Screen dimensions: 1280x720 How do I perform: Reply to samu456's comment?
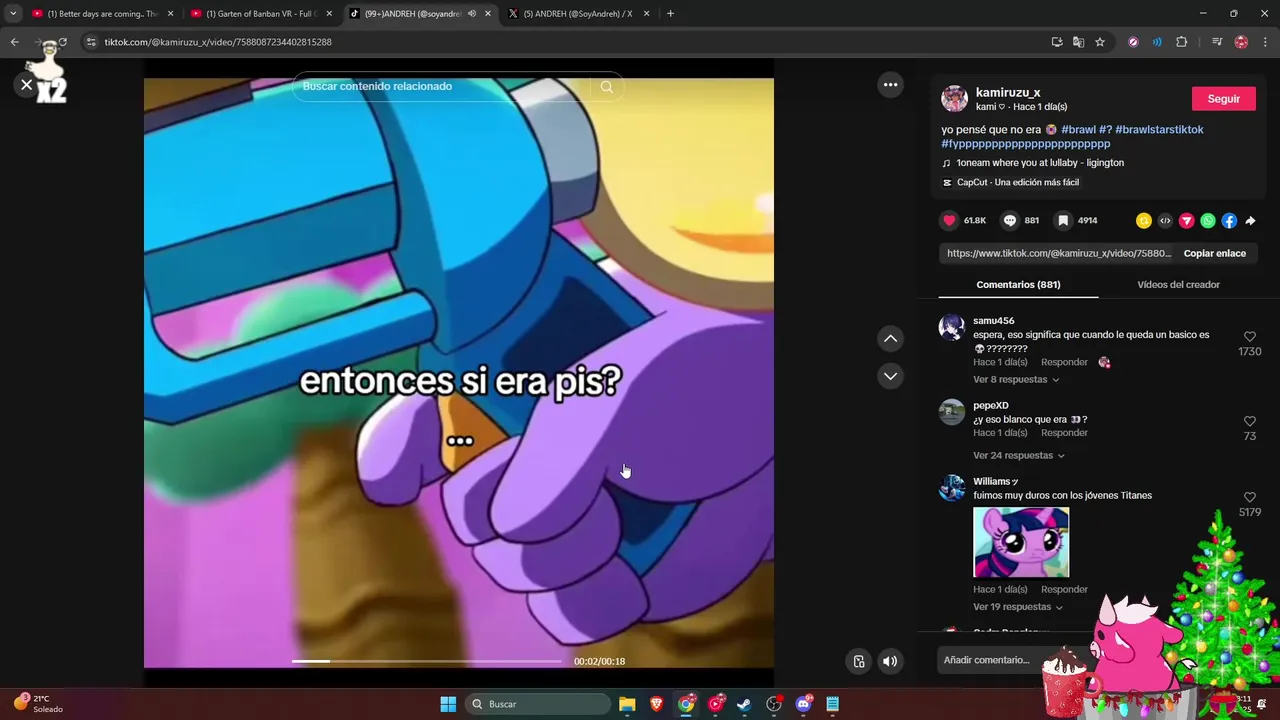pos(1064,362)
